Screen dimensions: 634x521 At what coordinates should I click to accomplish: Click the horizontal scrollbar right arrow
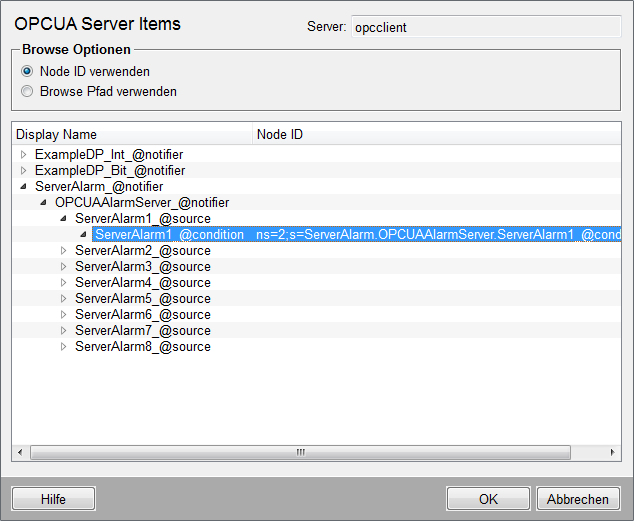tap(613, 452)
